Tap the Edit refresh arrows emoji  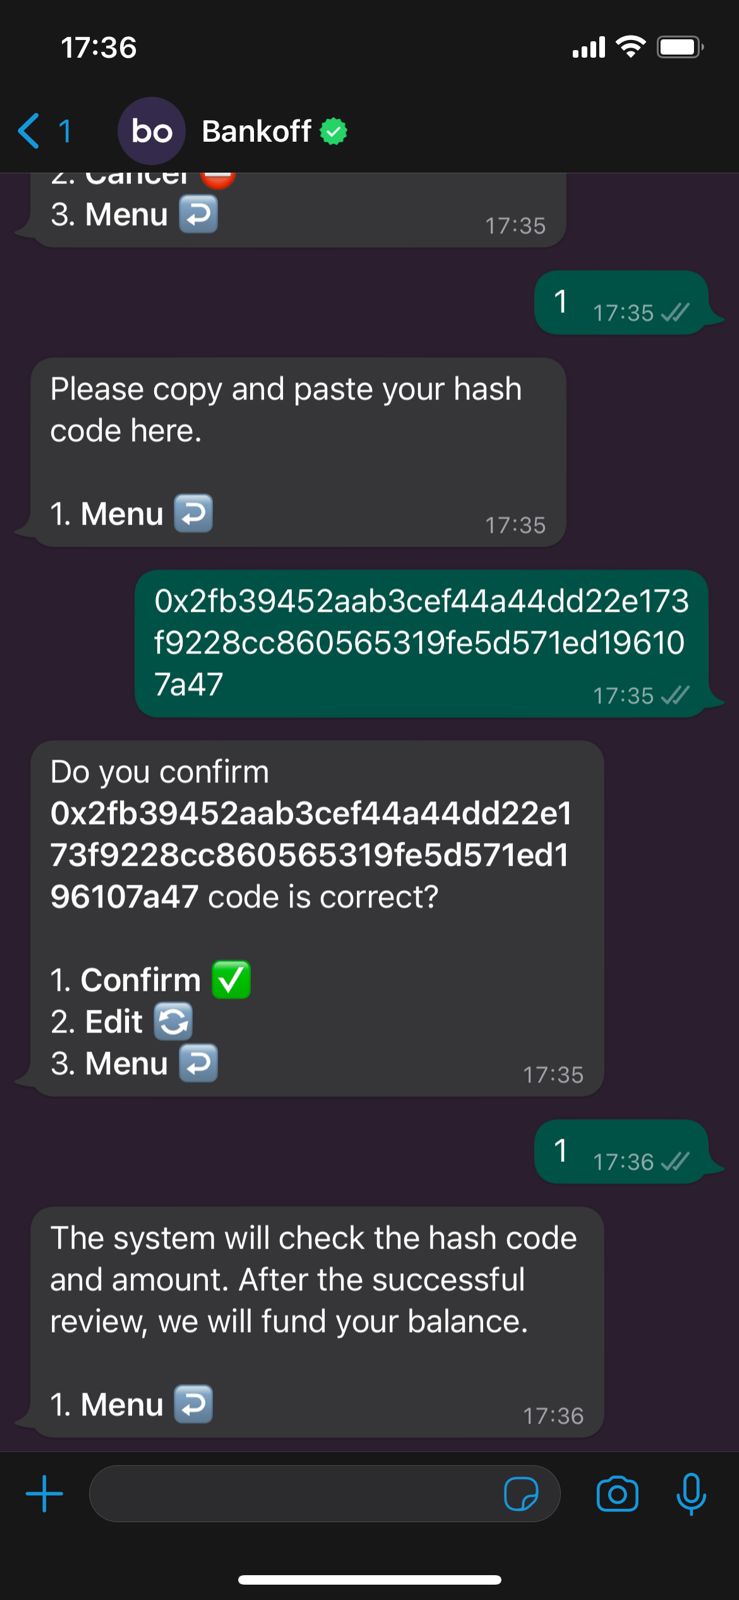point(173,1022)
